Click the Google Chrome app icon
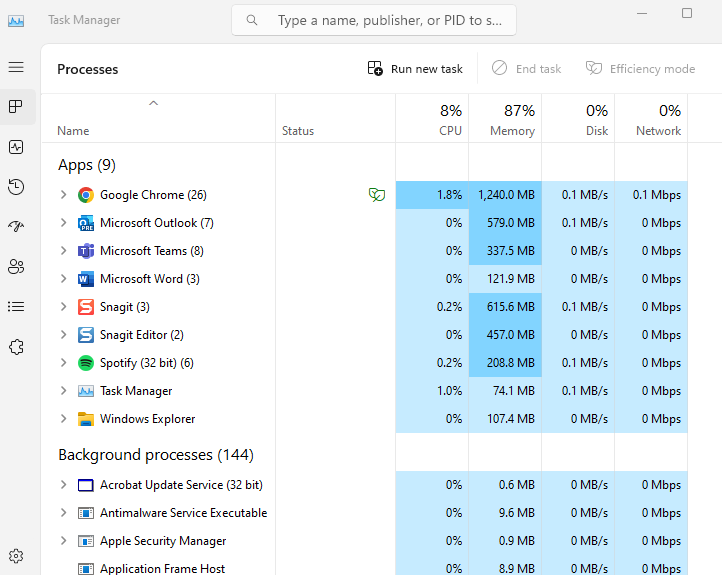 (86, 195)
